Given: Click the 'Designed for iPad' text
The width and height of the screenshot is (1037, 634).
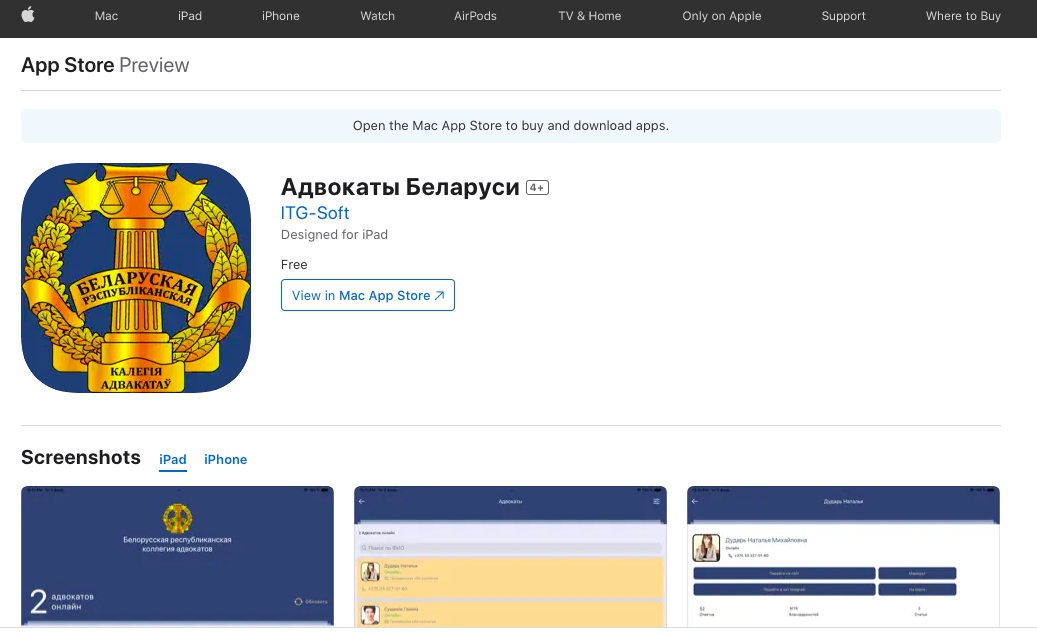Looking at the screenshot, I should (334, 235).
